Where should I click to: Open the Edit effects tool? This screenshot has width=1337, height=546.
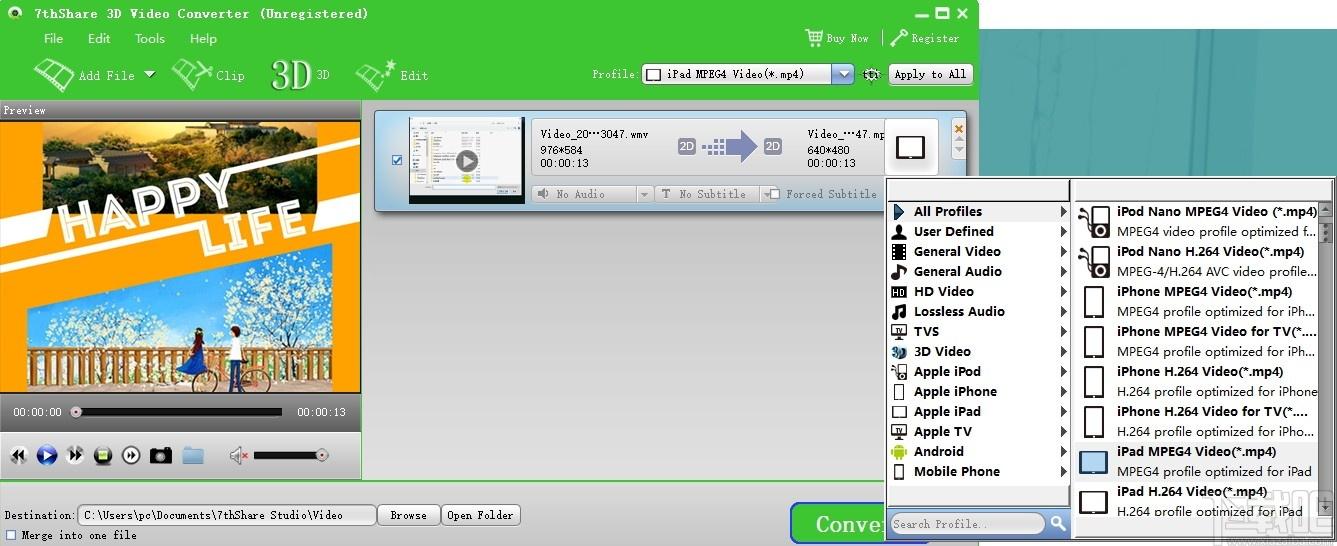[392, 74]
